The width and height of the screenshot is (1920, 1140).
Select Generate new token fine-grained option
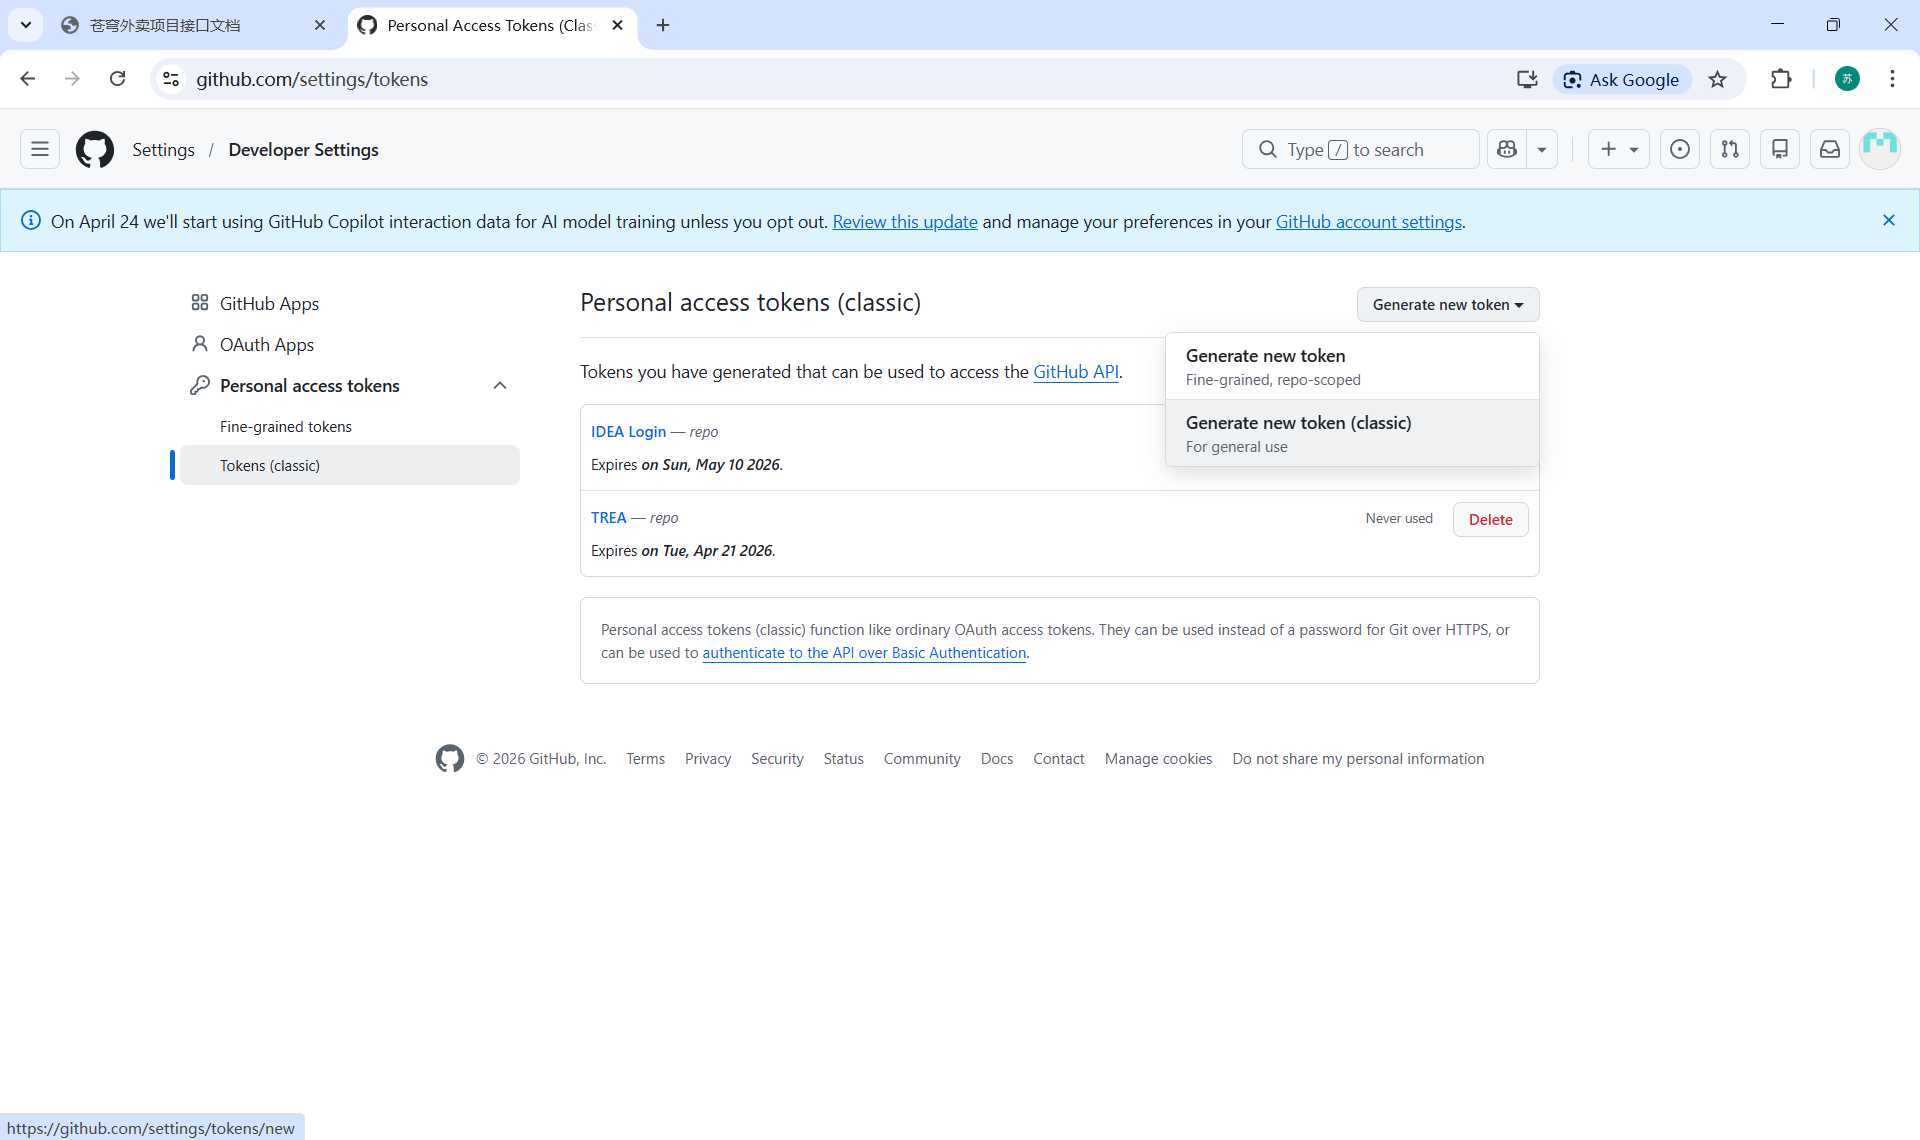[1351, 366]
